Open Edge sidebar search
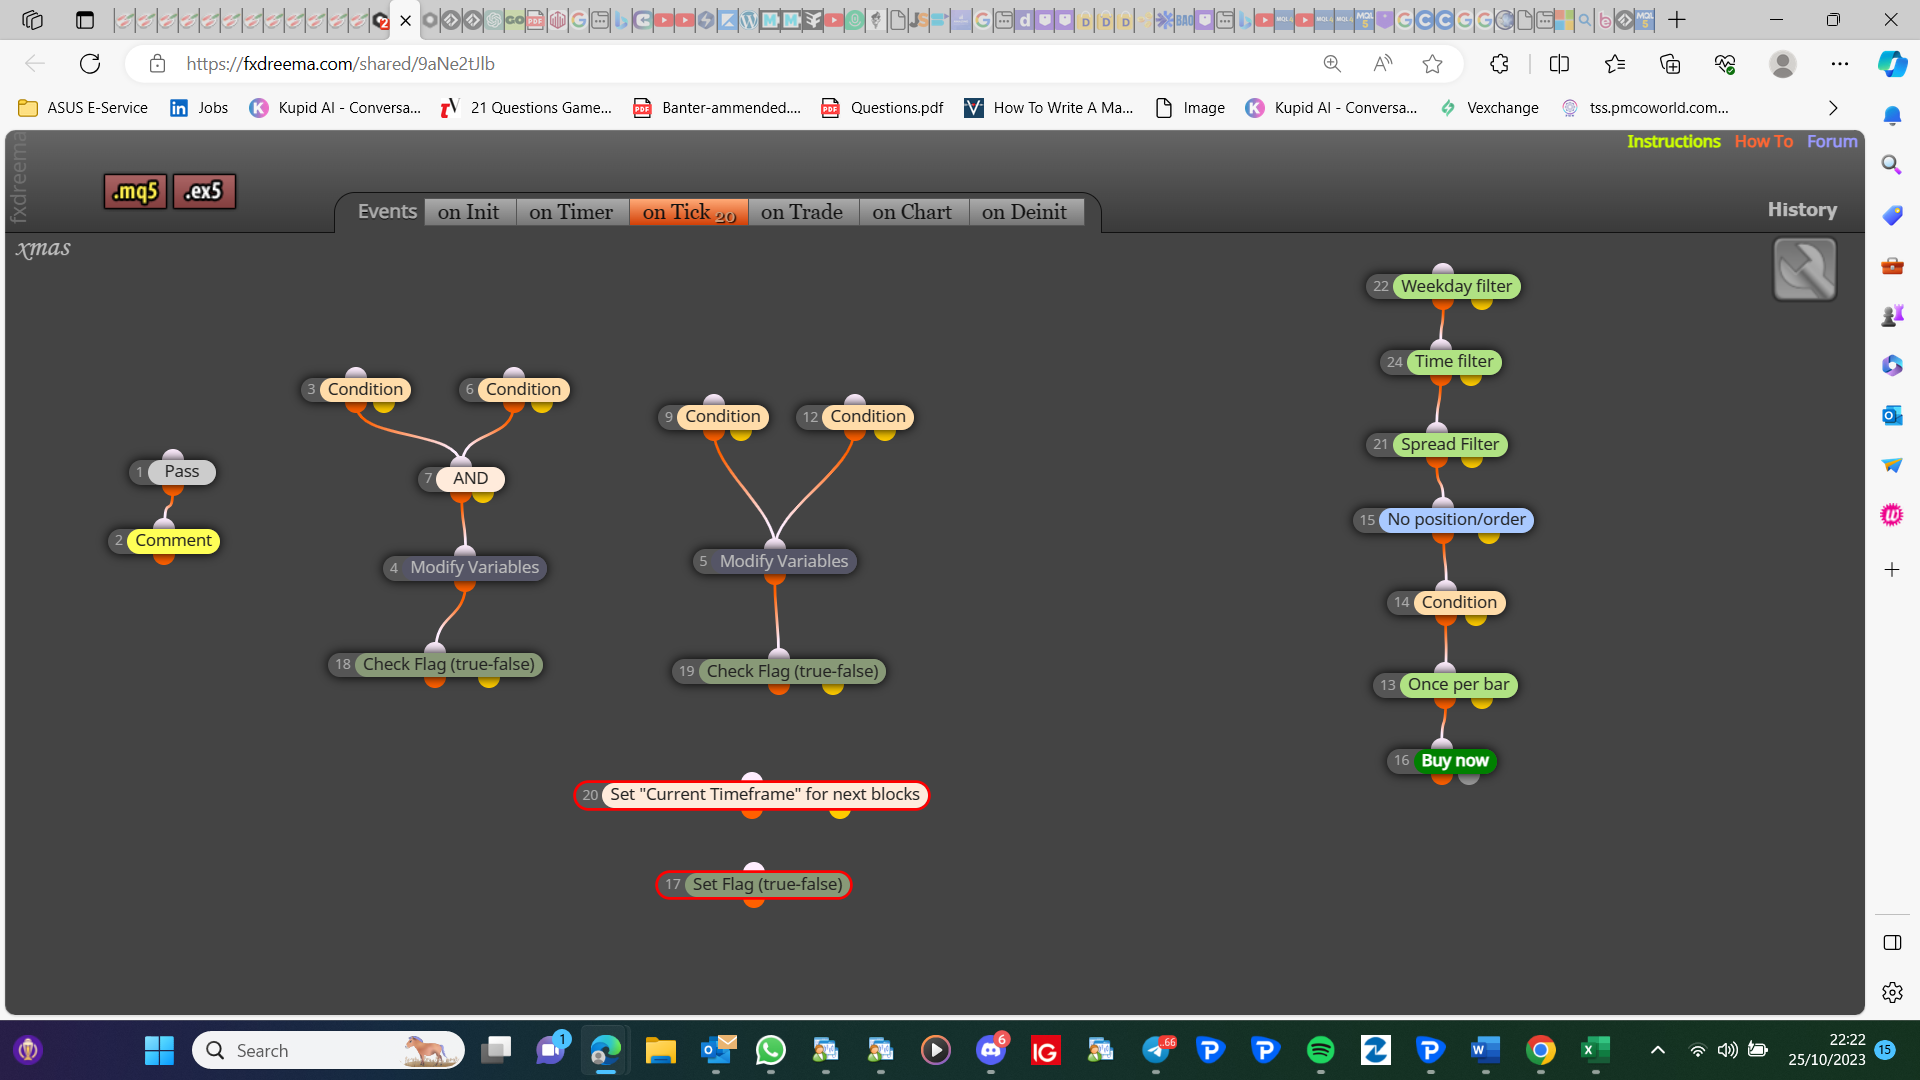The image size is (1920, 1080). tap(1892, 165)
